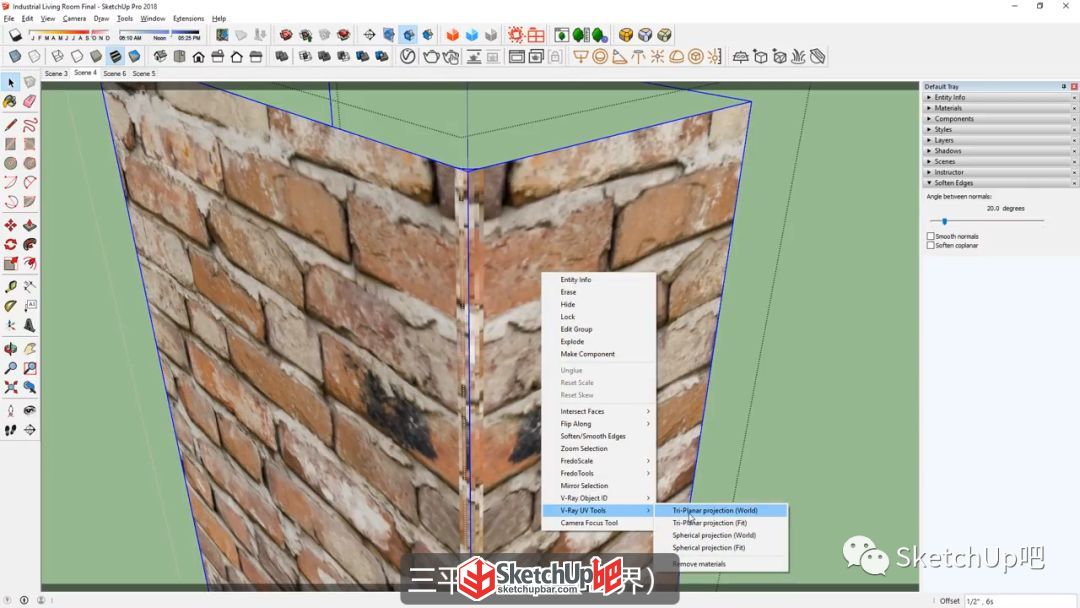Expand Entity Info tray panel
This screenshot has height=608, width=1080.
pyautogui.click(x=1000, y=97)
